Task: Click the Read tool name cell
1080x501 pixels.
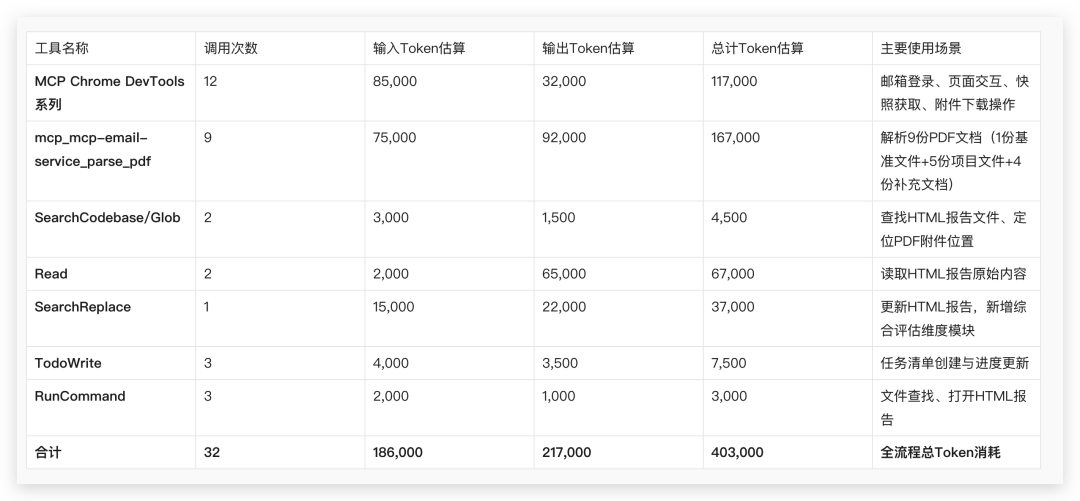Action: click(x=51, y=273)
